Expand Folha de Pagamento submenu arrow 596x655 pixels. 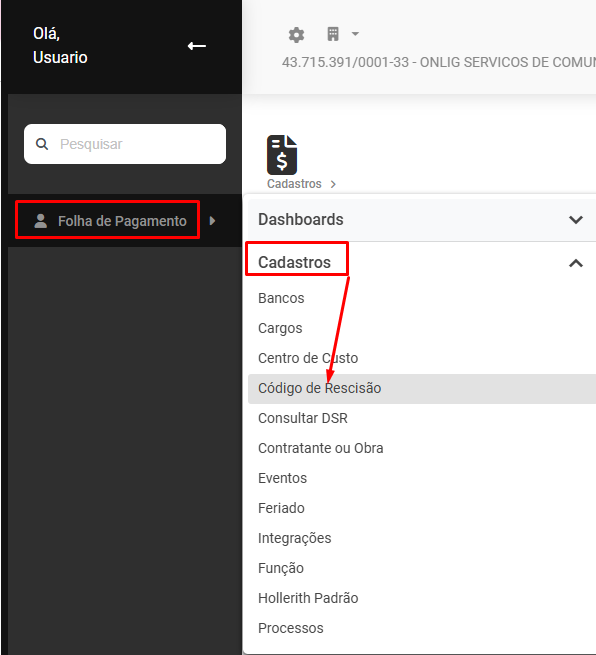click(x=212, y=221)
